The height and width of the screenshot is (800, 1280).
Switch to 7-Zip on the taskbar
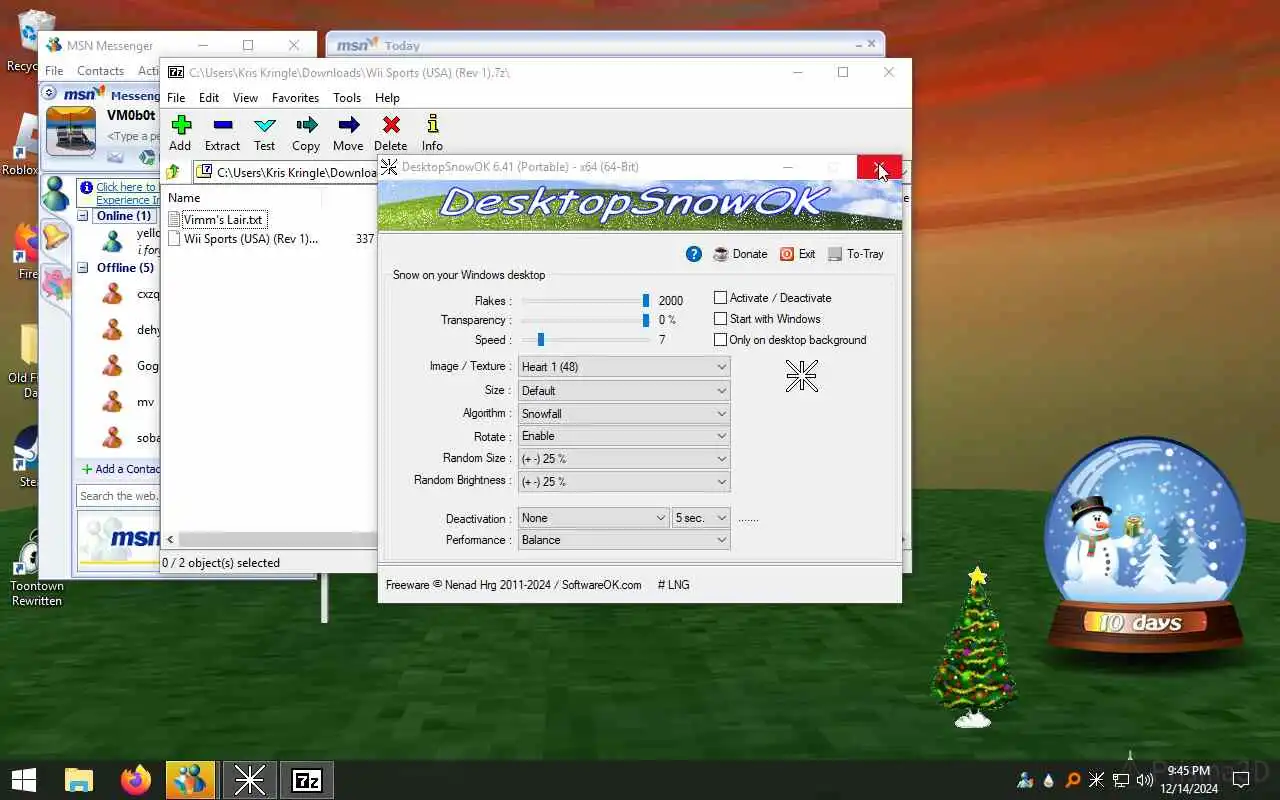coord(307,780)
